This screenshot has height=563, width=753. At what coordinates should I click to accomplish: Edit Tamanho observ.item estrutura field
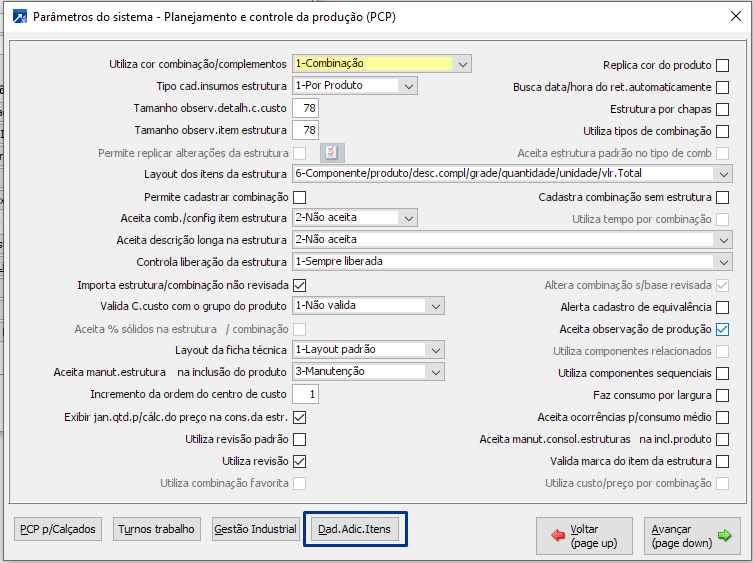coord(305,130)
